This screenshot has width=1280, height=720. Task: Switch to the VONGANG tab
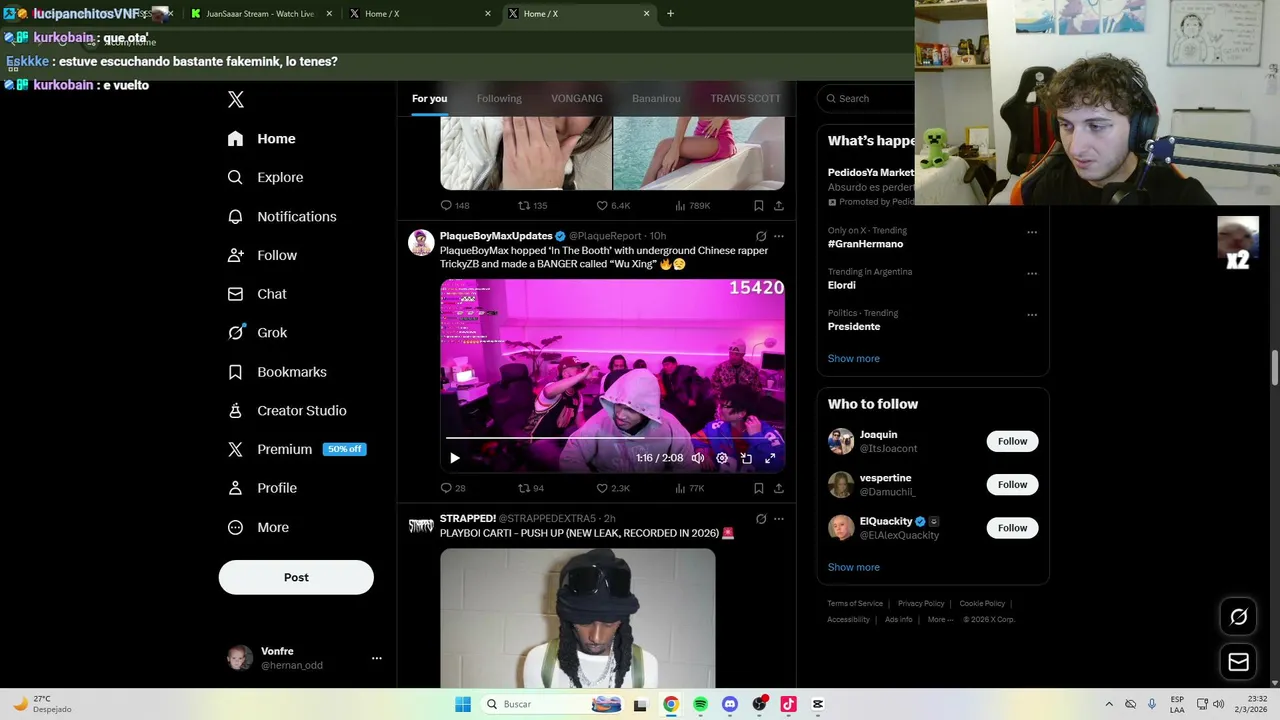tap(577, 98)
